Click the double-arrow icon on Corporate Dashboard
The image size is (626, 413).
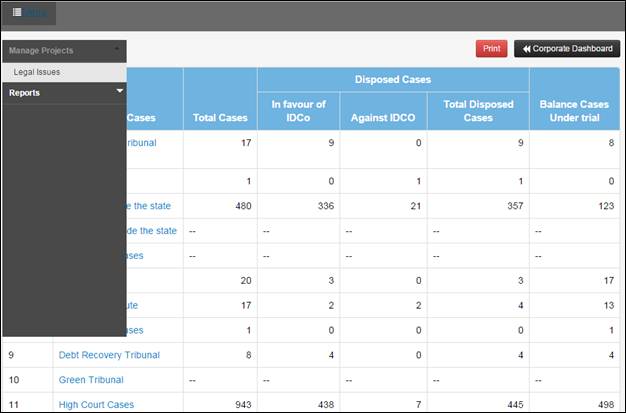tap(527, 49)
